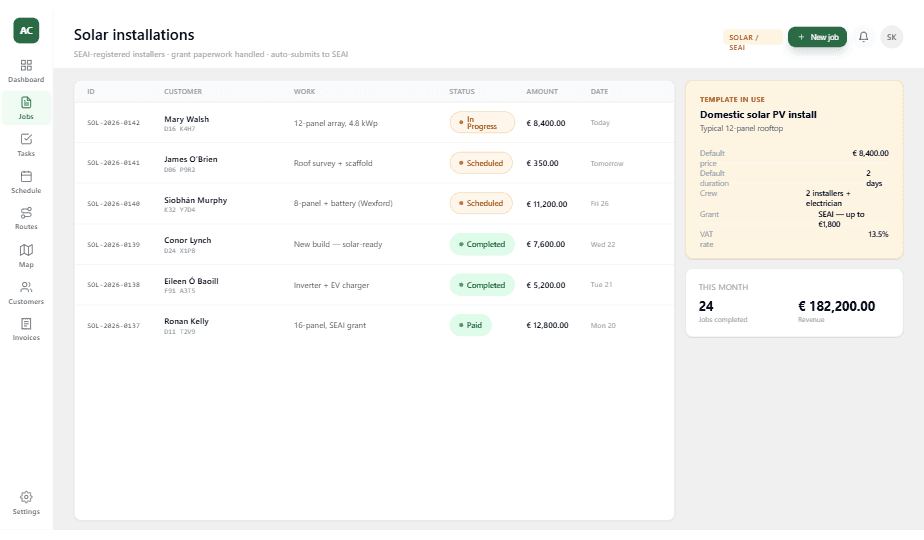Open the Routes sidebar icon
Image resolution: width=924 pixels, height=540 pixels.
click(x=26, y=213)
